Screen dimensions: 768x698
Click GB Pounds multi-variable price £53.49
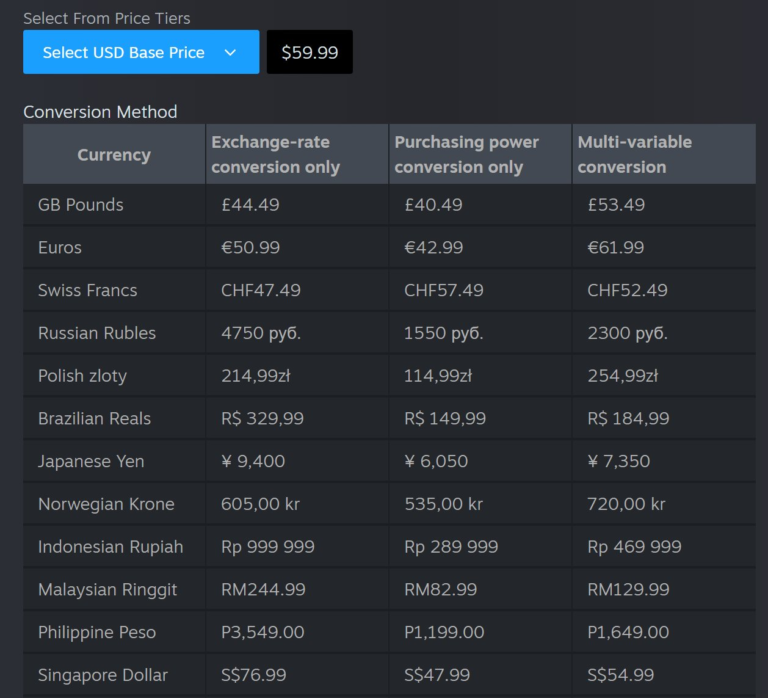point(616,205)
